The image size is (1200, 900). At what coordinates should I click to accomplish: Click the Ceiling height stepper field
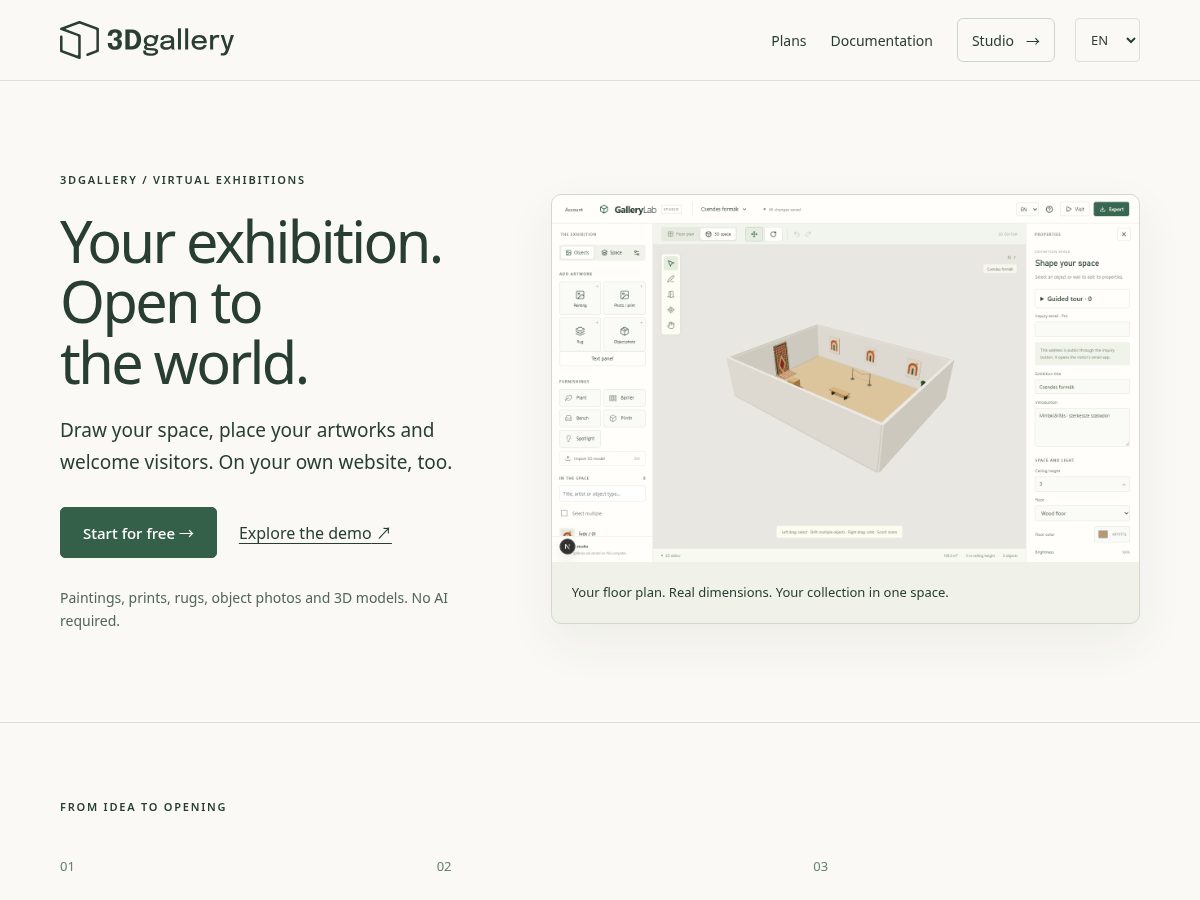tap(1082, 484)
